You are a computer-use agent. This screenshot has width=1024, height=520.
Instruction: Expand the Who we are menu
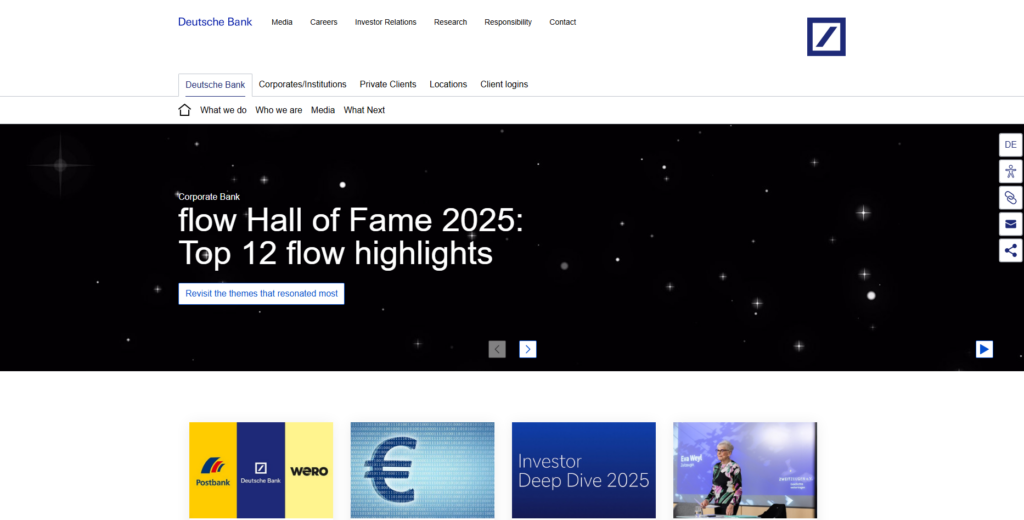(278, 110)
